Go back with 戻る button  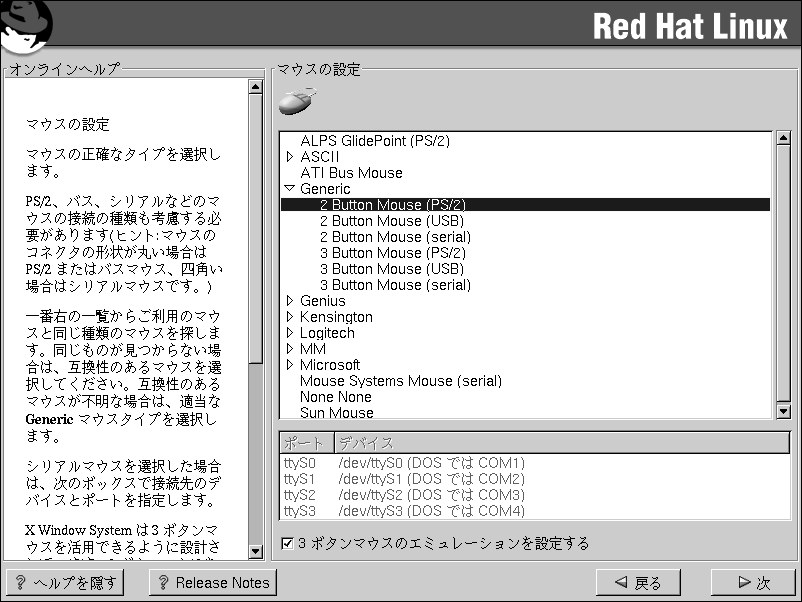click(x=637, y=583)
